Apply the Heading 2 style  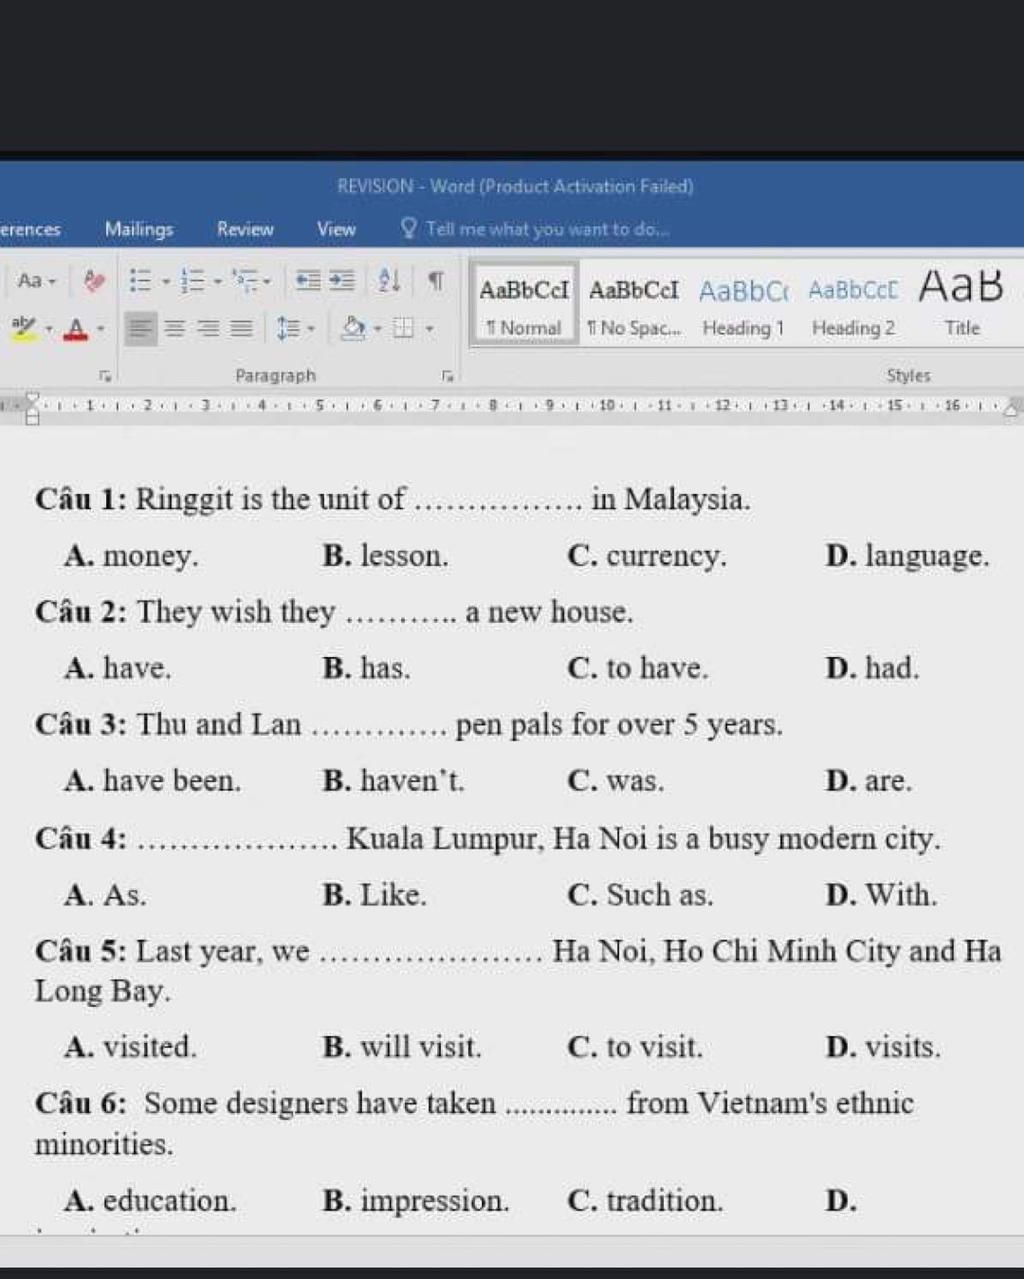[x=853, y=304]
